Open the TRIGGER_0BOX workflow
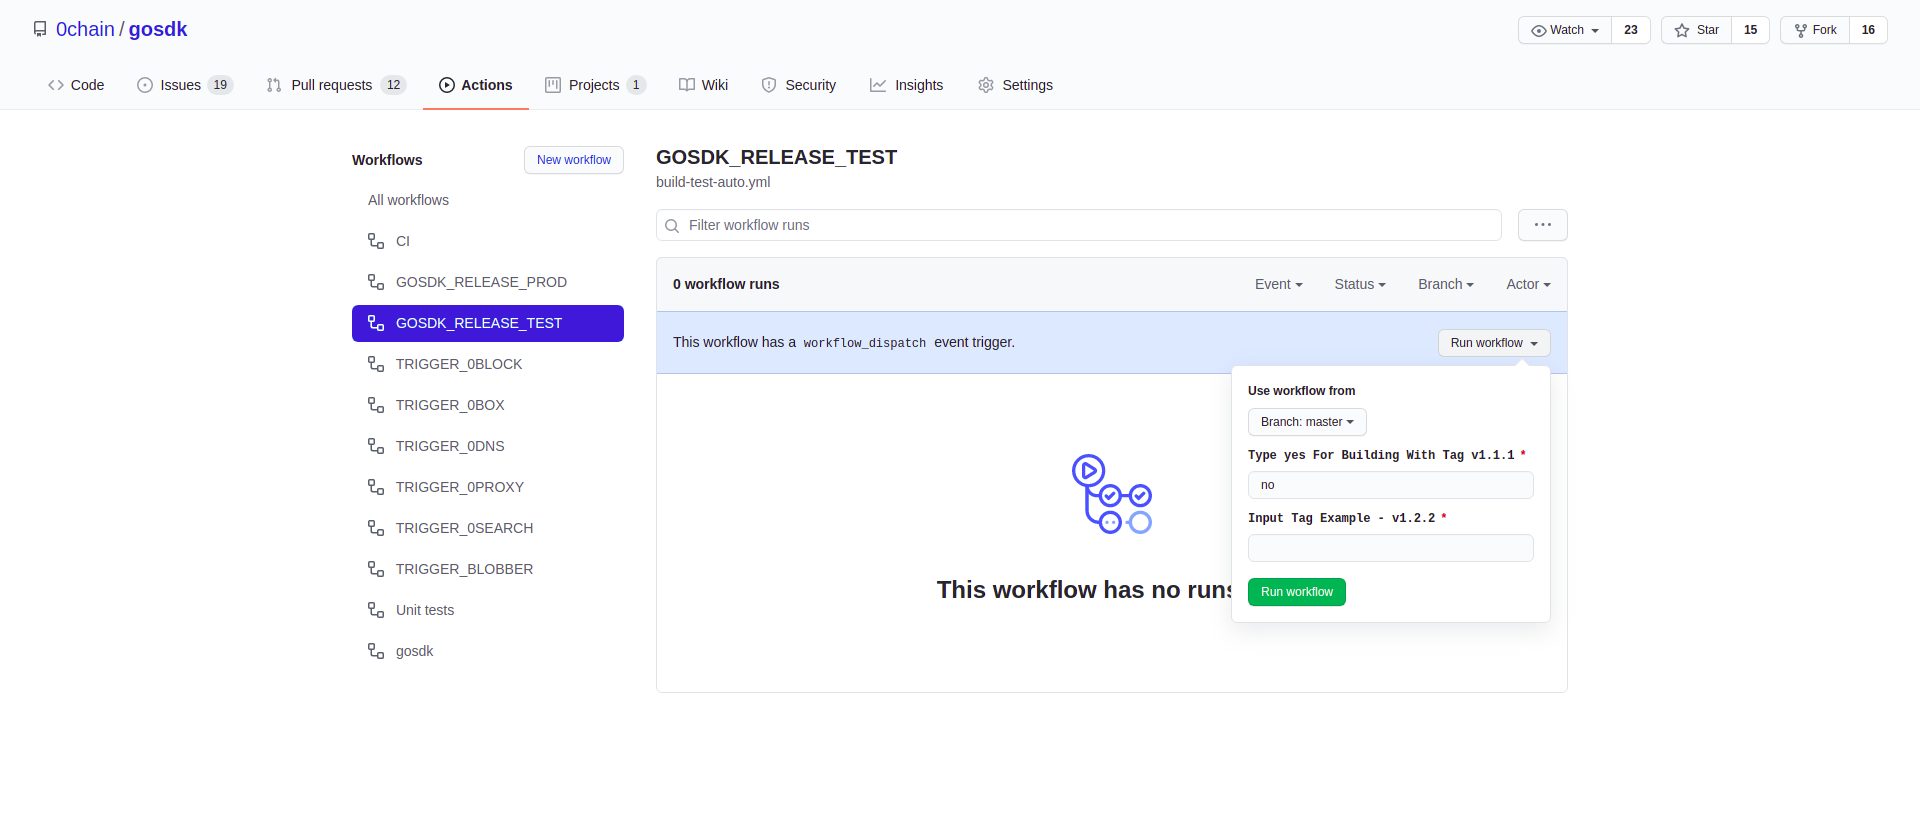This screenshot has width=1920, height=833. (x=488, y=405)
